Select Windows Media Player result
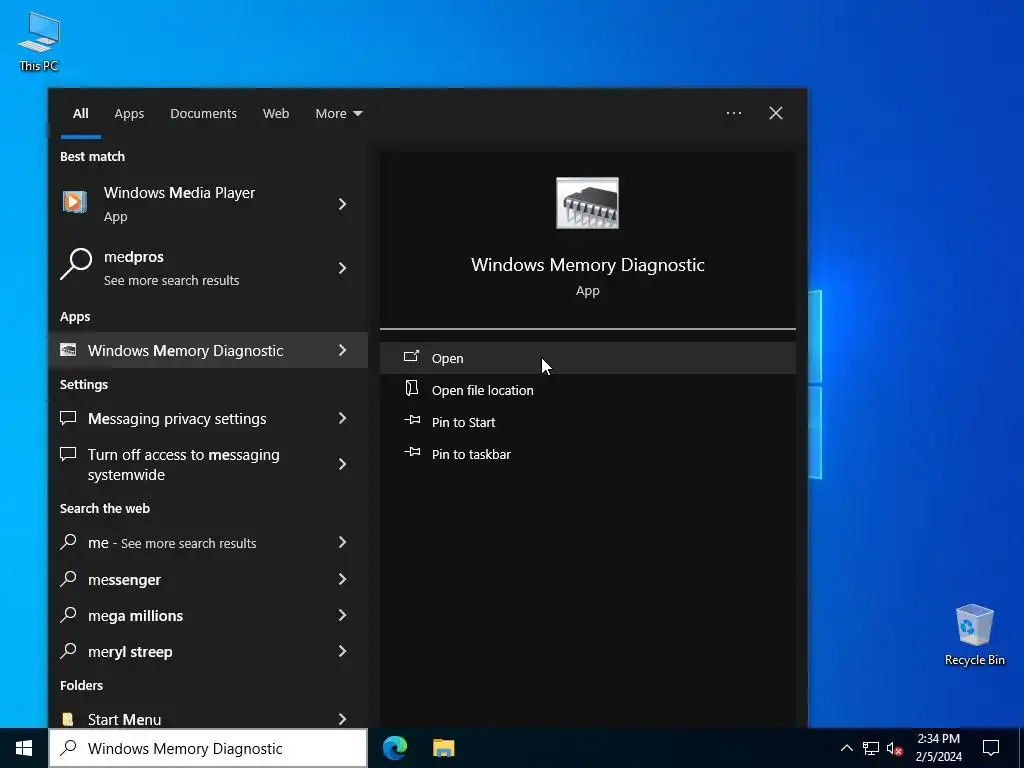The height and width of the screenshot is (768, 1024). [208, 204]
